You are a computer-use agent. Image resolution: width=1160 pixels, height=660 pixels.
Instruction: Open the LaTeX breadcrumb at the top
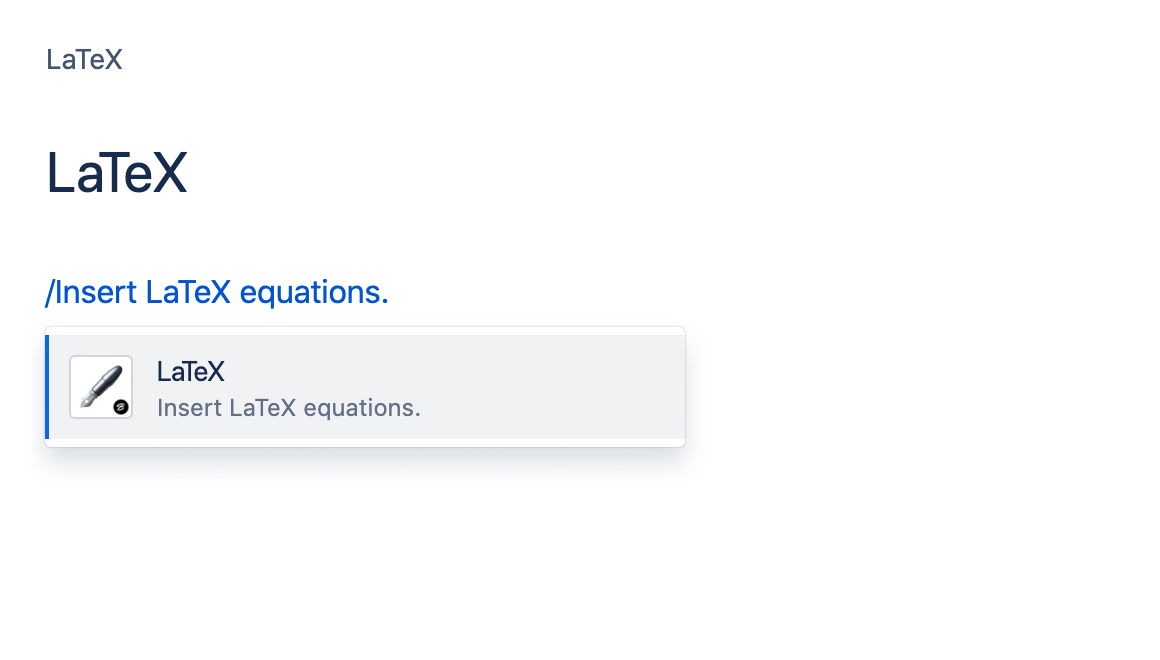84,60
